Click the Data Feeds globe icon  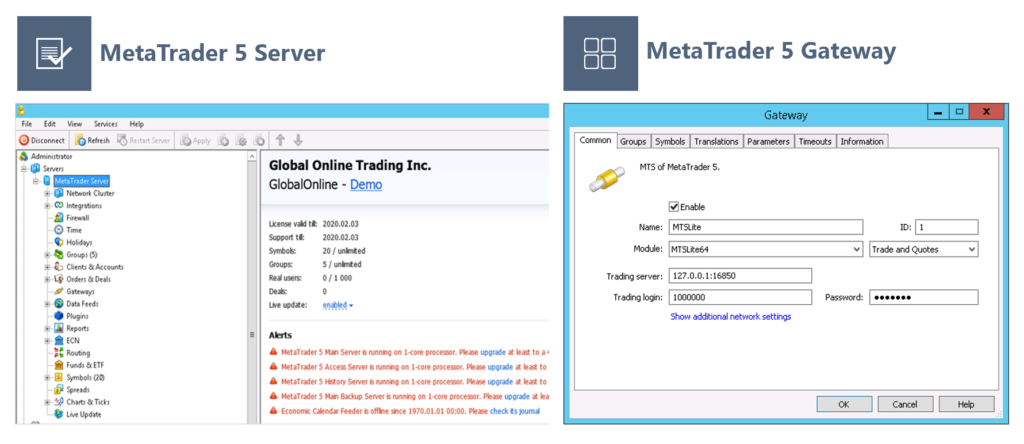pos(59,304)
